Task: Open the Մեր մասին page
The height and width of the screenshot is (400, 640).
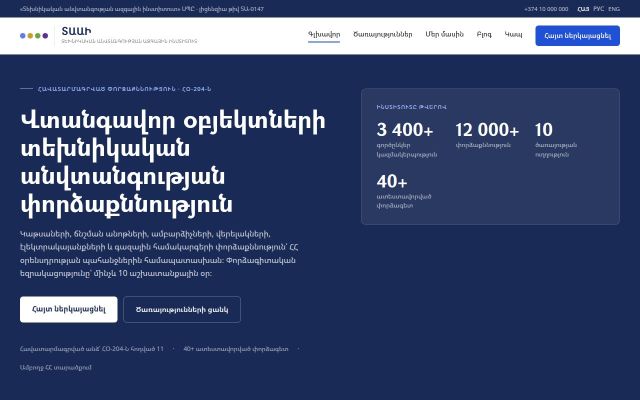Action: tap(444, 35)
